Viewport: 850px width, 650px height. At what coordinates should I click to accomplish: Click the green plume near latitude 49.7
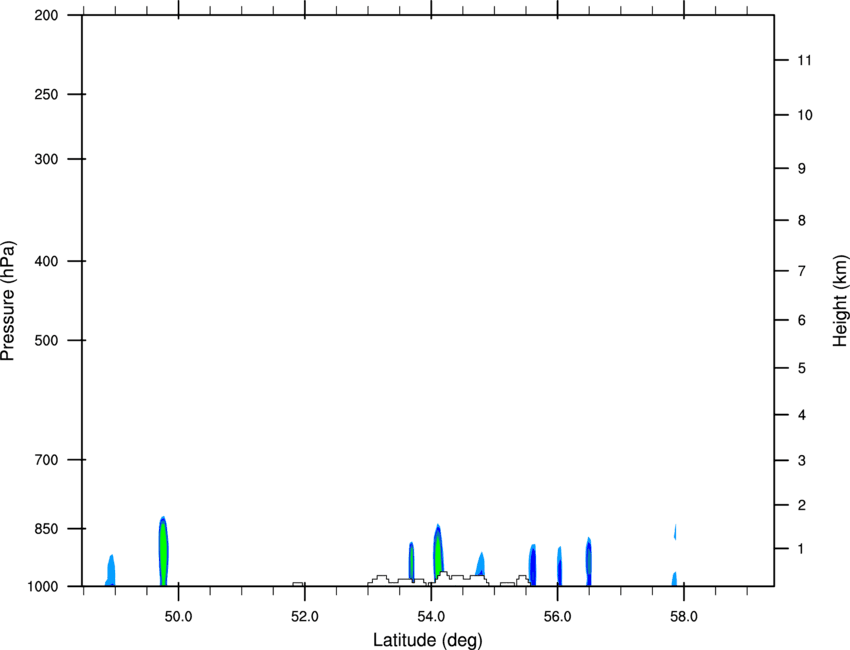click(163, 551)
